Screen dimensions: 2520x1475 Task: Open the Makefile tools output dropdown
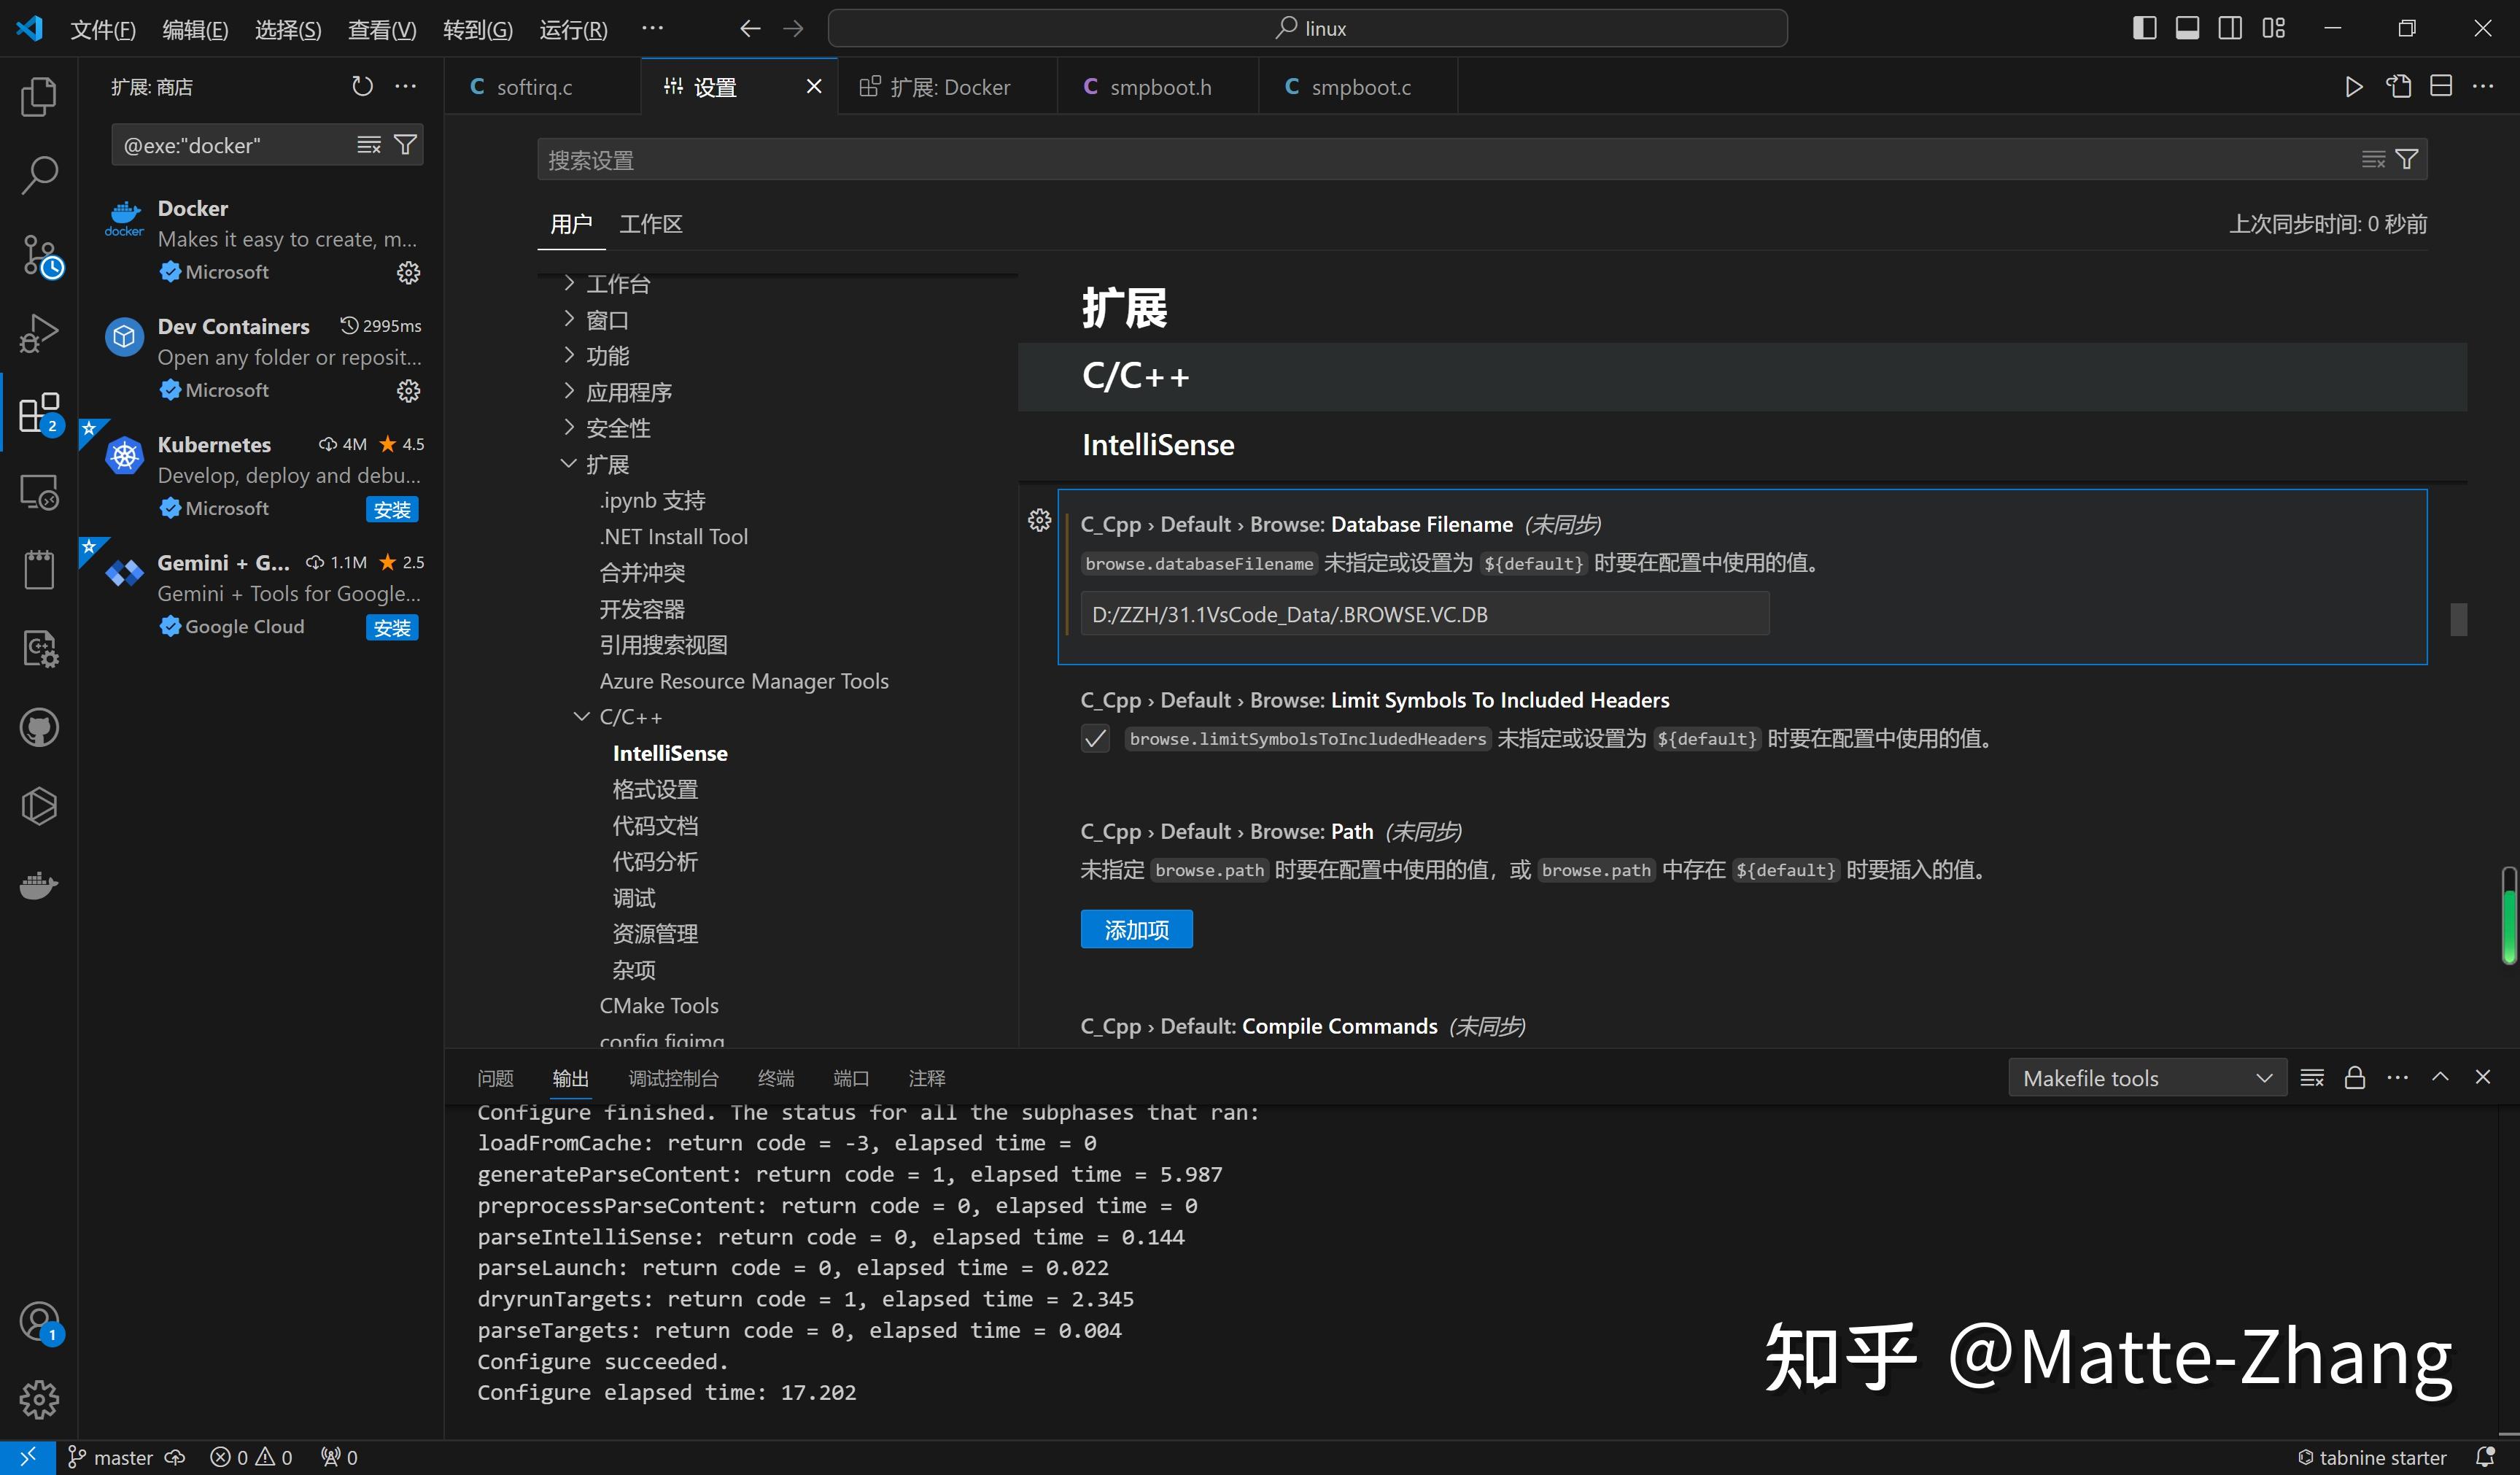point(2147,1077)
